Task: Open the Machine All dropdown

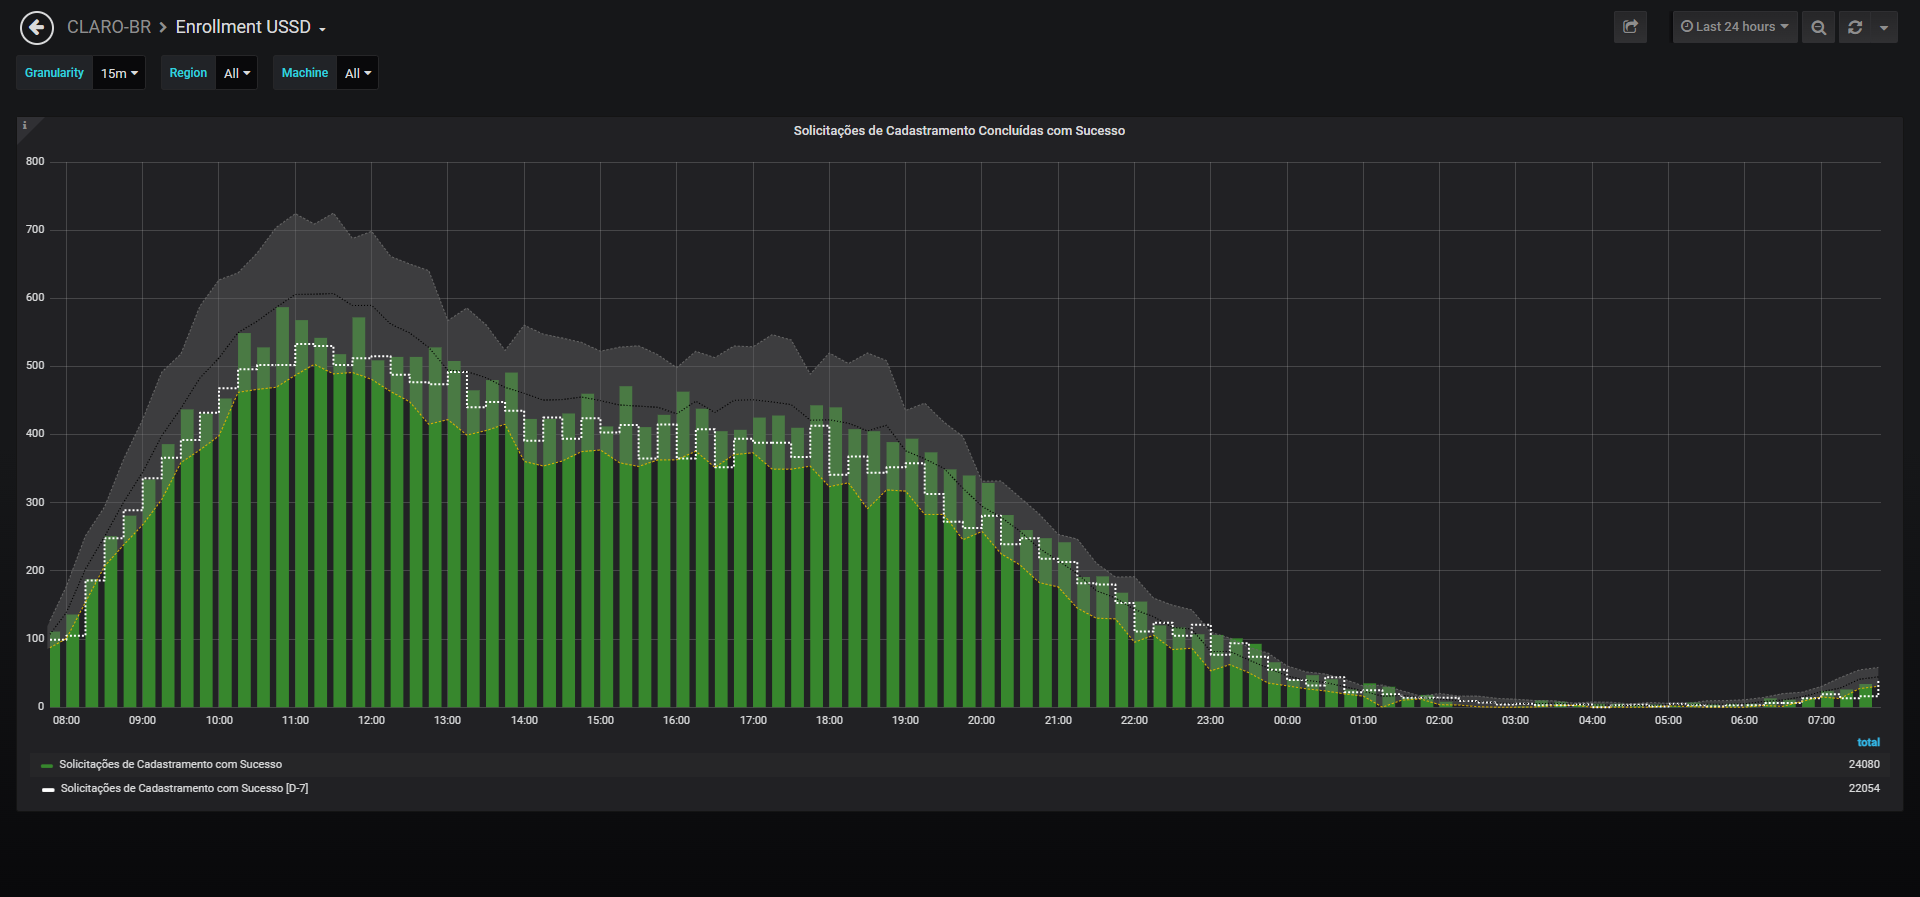Action: (x=358, y=73)
